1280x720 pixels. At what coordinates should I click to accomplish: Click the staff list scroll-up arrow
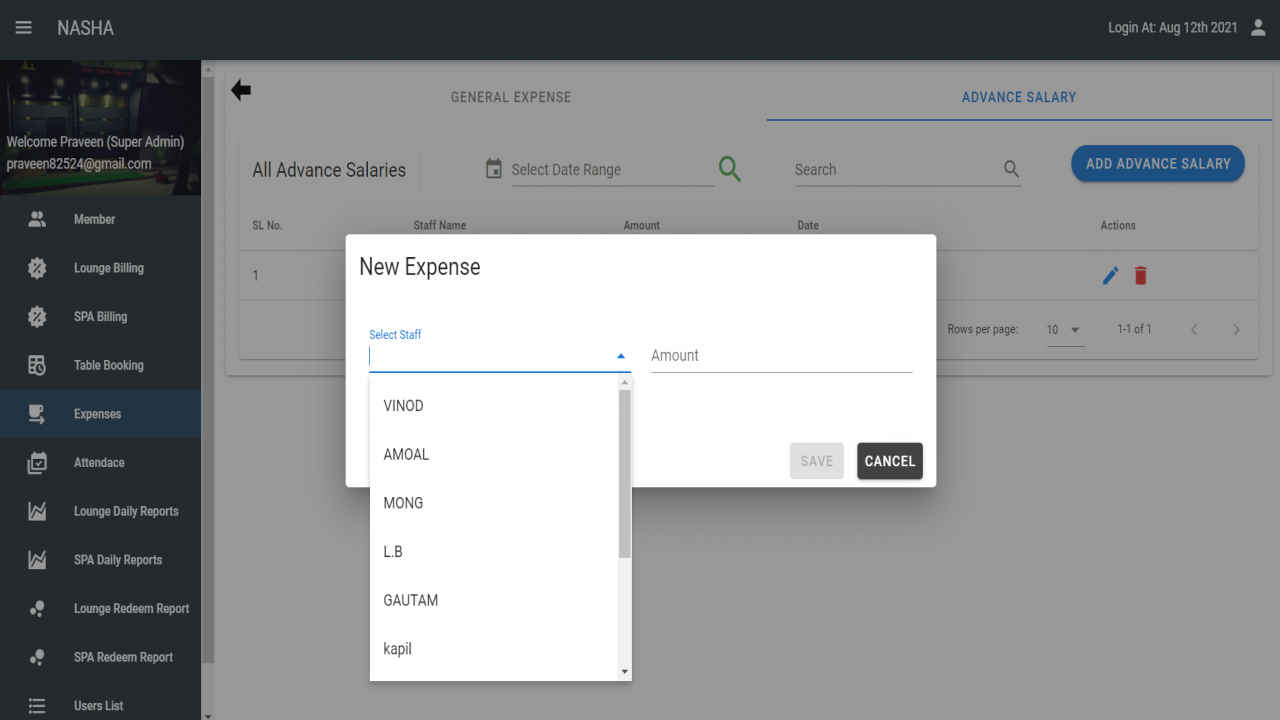(x=625, y=383)
